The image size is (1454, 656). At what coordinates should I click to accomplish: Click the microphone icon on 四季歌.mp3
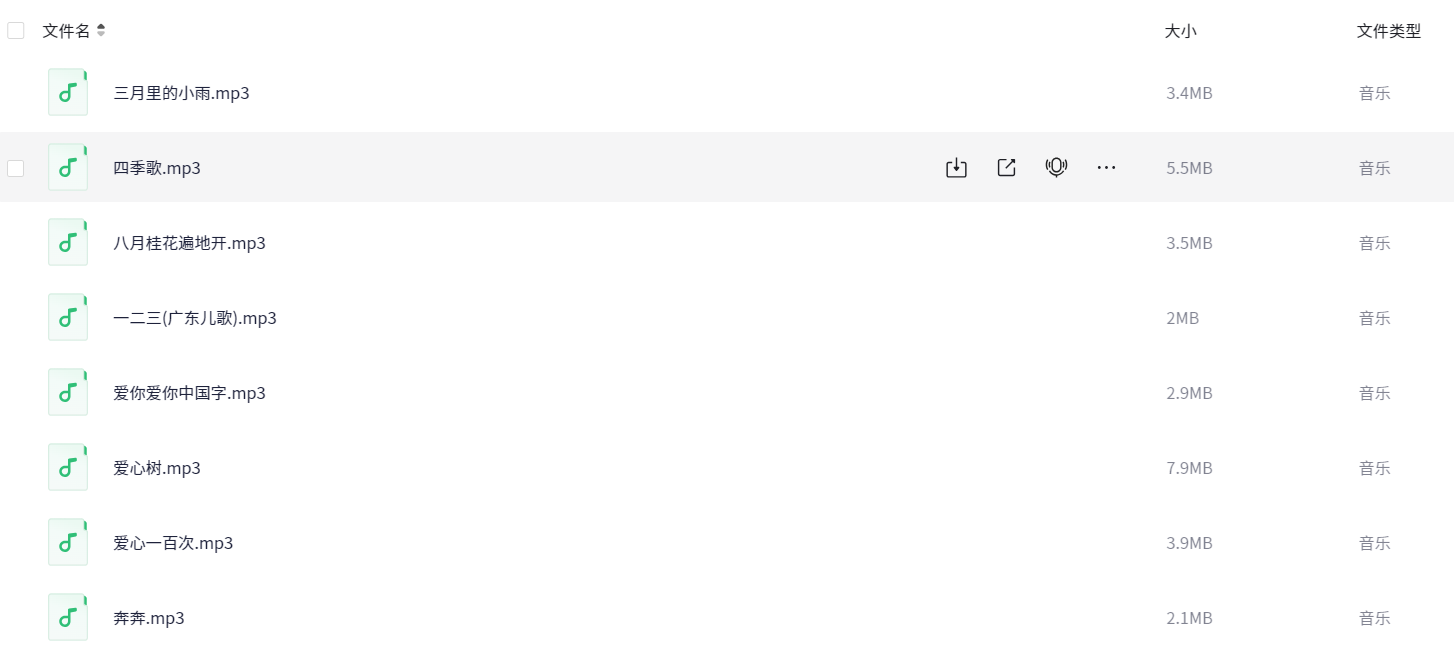[x=1056, y=168]
